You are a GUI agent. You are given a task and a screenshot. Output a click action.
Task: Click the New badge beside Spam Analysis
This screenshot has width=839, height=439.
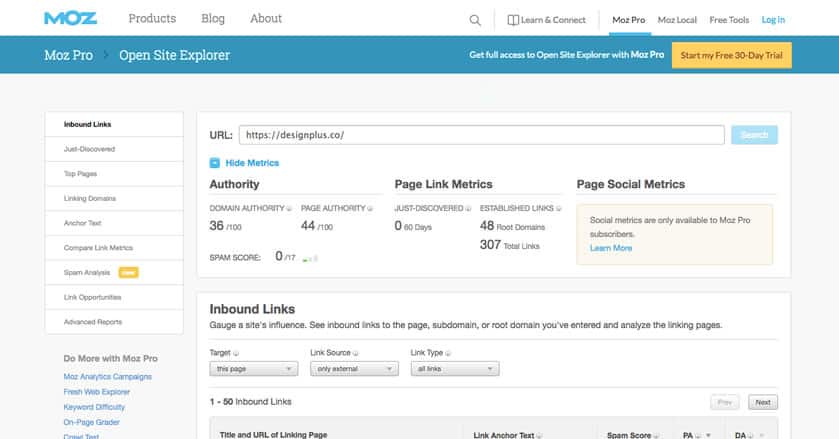128,273
